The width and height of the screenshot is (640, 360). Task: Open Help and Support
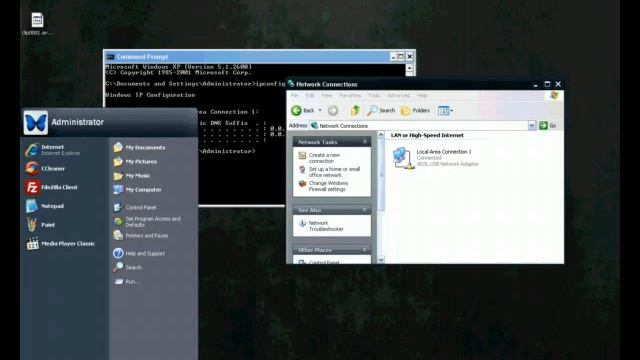139,253
